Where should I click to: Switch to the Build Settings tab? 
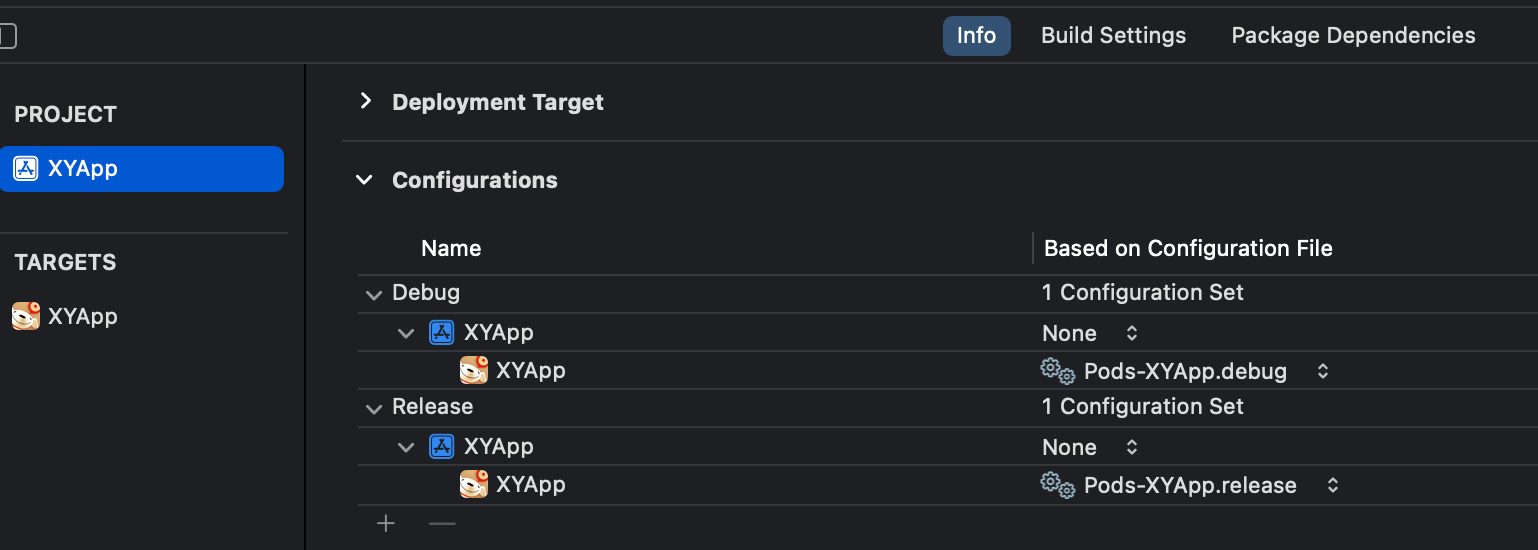pyautogui.click(x=1113, y=36)
